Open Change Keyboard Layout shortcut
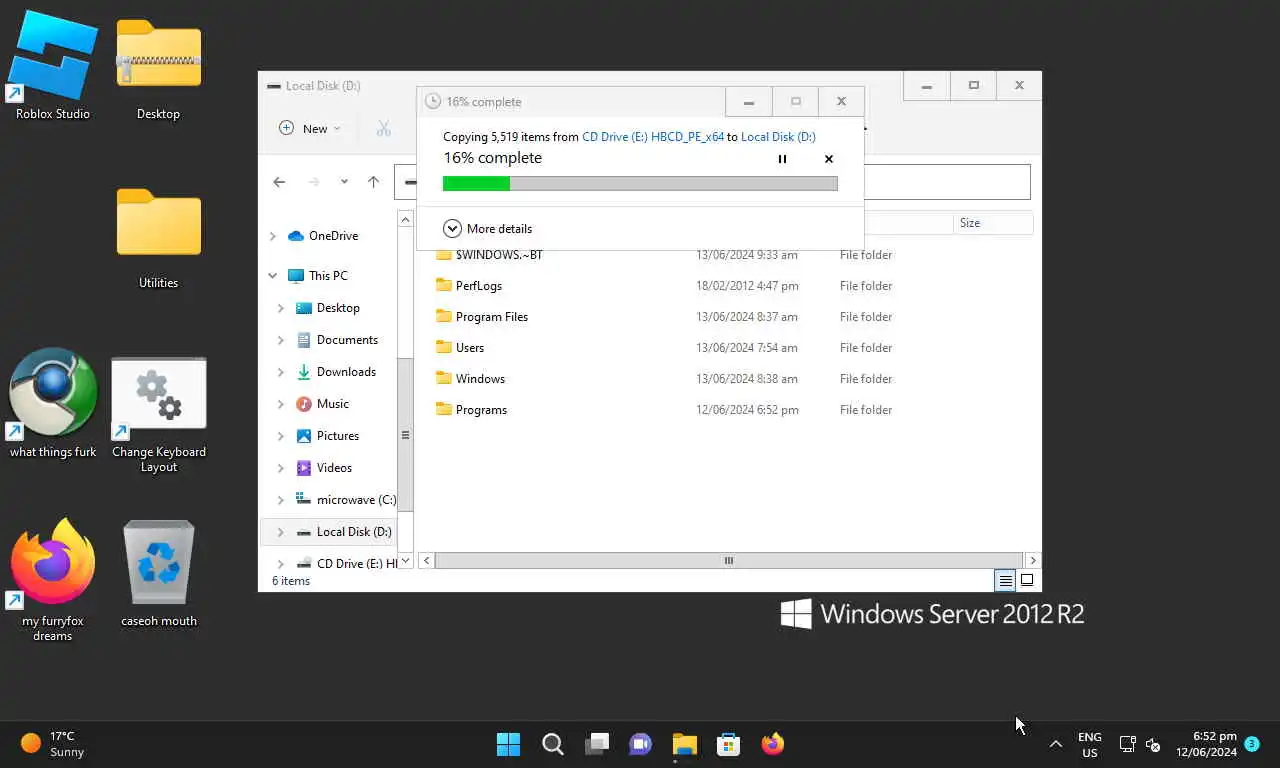1280x768 pixels. [159, 415]
